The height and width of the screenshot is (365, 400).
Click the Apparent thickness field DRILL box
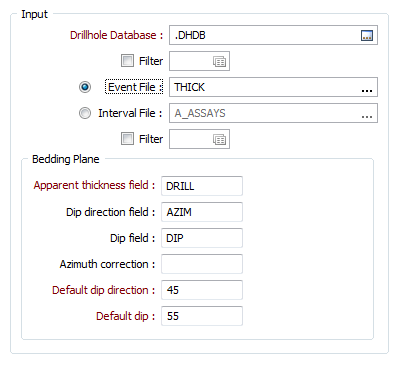click(202, 186)
